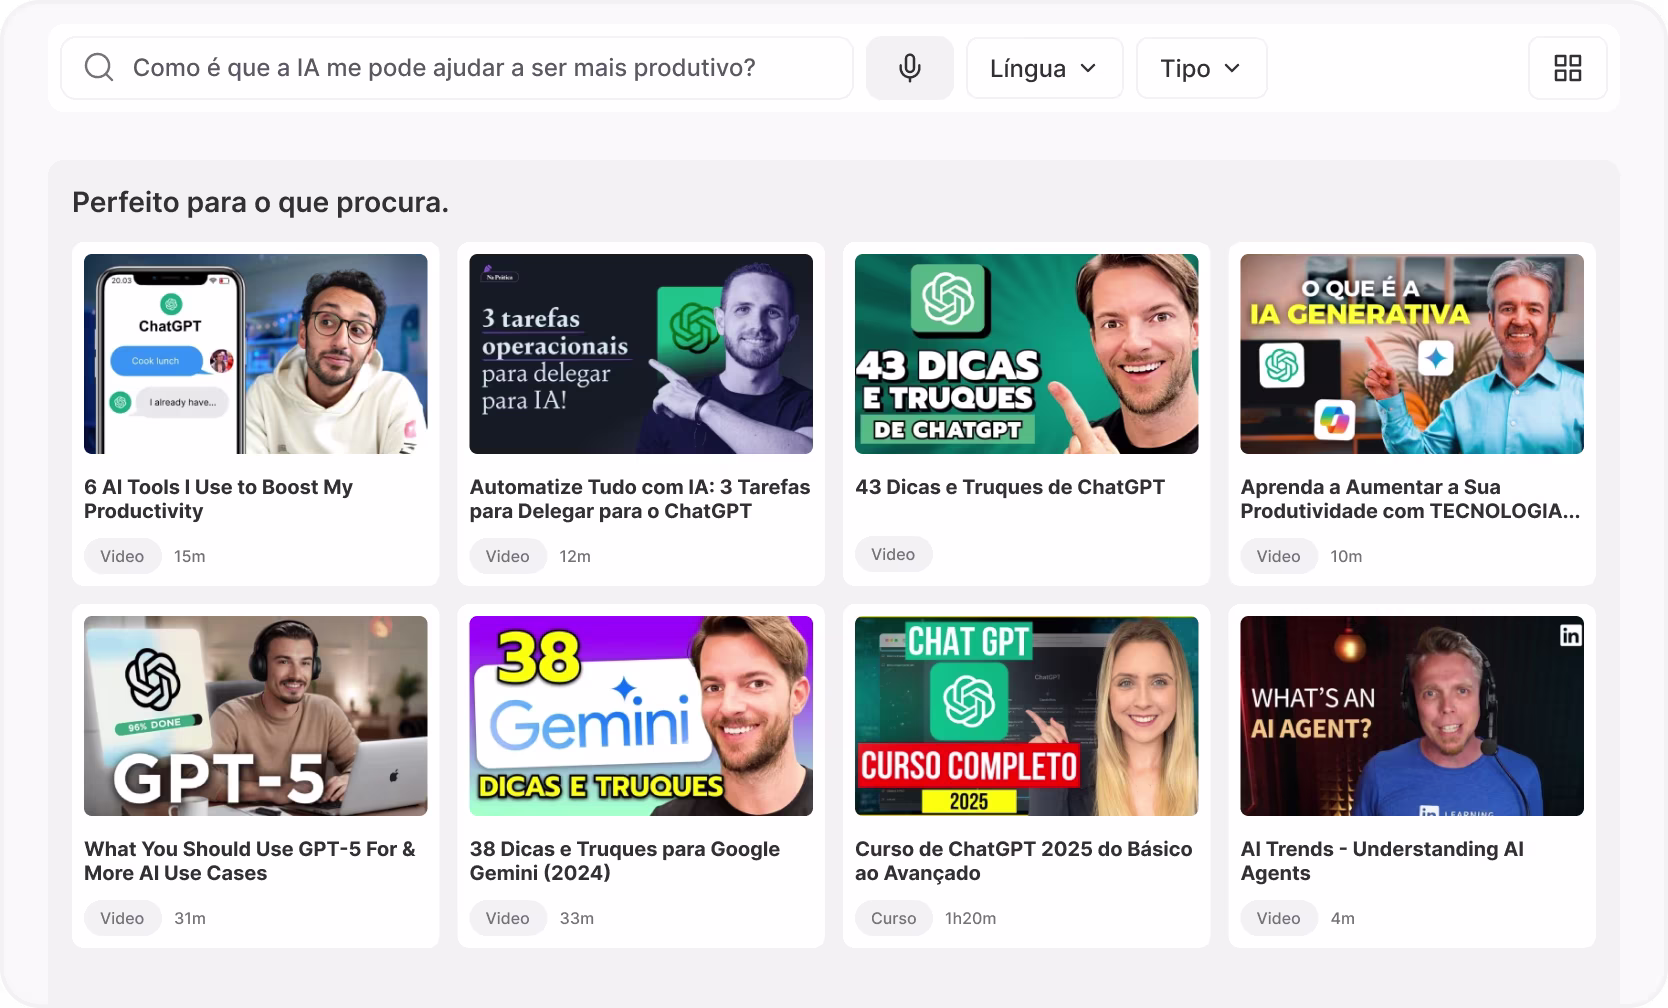
Task: Click Video tag under 43 Dicas card
Action: (893, 554)
